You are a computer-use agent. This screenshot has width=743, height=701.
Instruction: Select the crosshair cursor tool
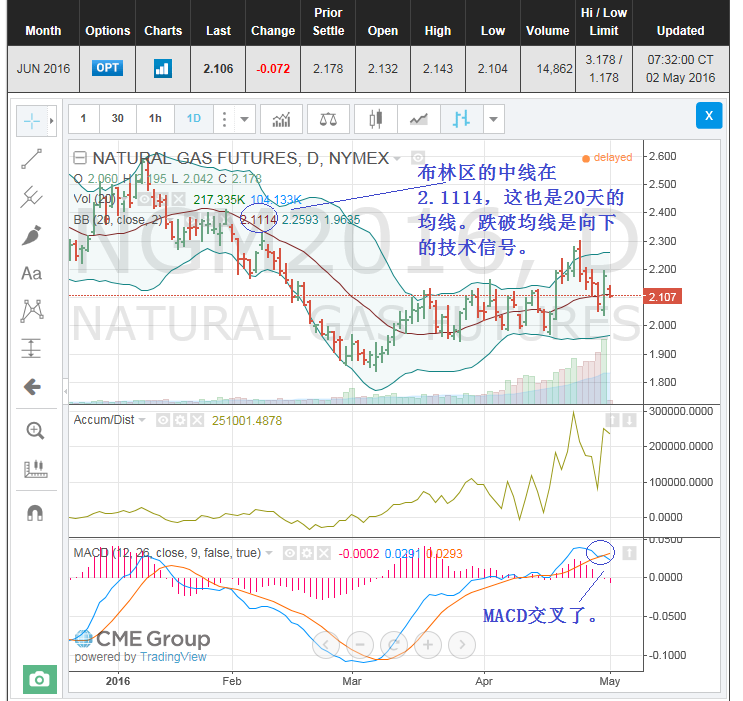point(32,121)
